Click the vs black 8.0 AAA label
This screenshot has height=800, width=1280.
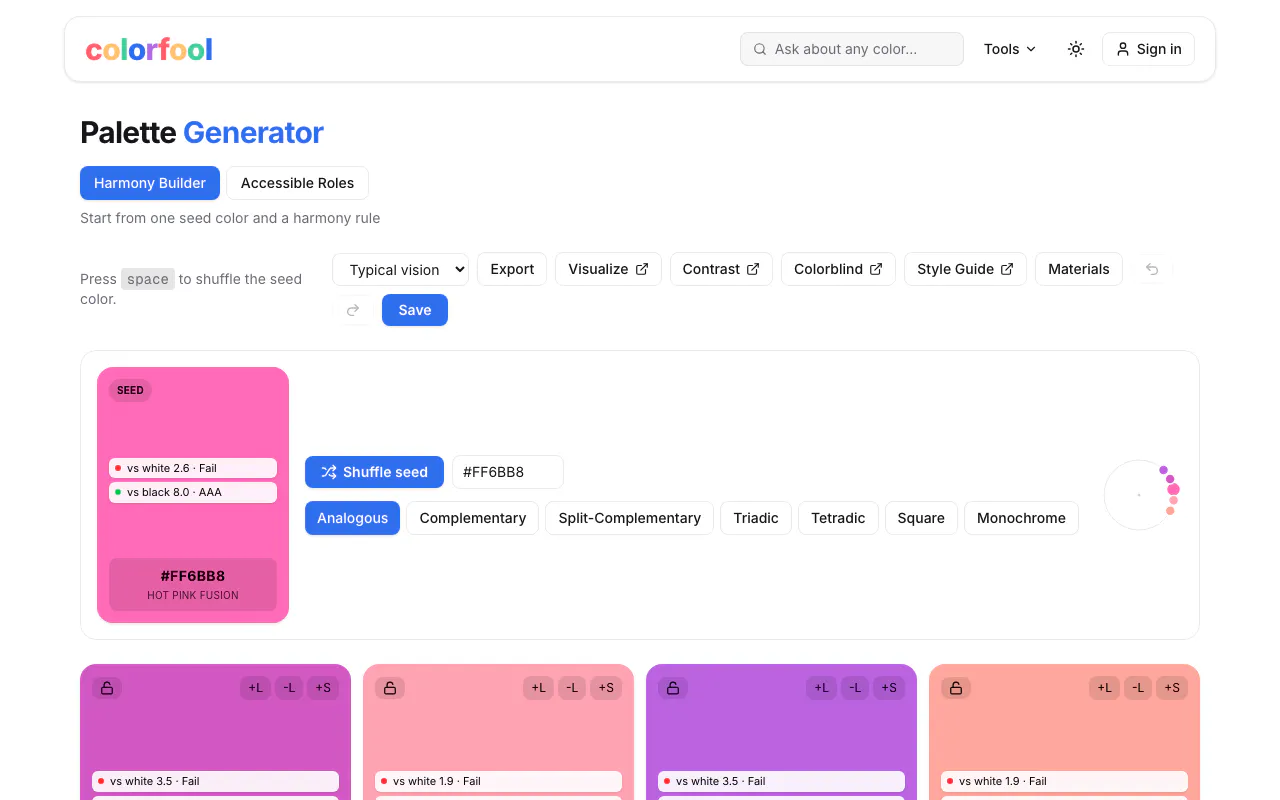pos(193,492)
